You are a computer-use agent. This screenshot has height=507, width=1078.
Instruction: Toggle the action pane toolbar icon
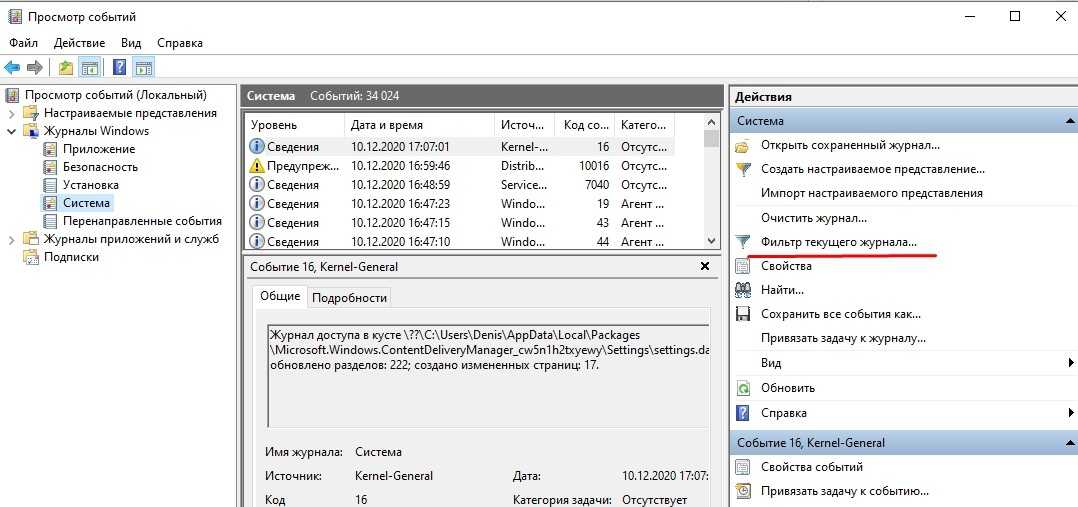pyautogui.click(x=143, y=68)
